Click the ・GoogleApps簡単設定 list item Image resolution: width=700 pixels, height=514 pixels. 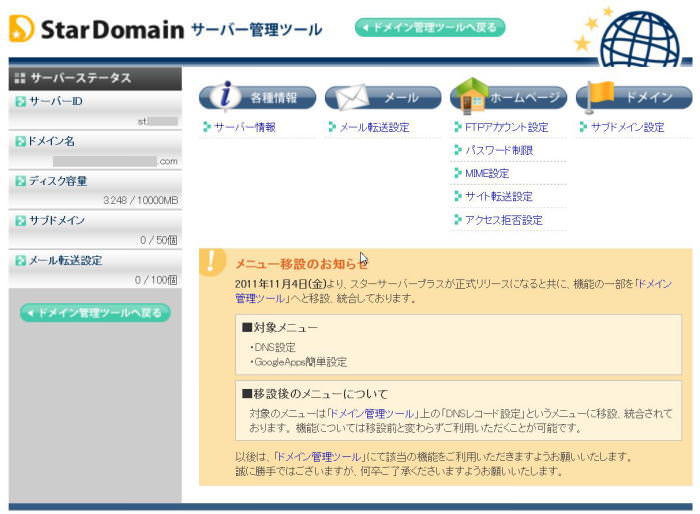click(x=298, y=362)
